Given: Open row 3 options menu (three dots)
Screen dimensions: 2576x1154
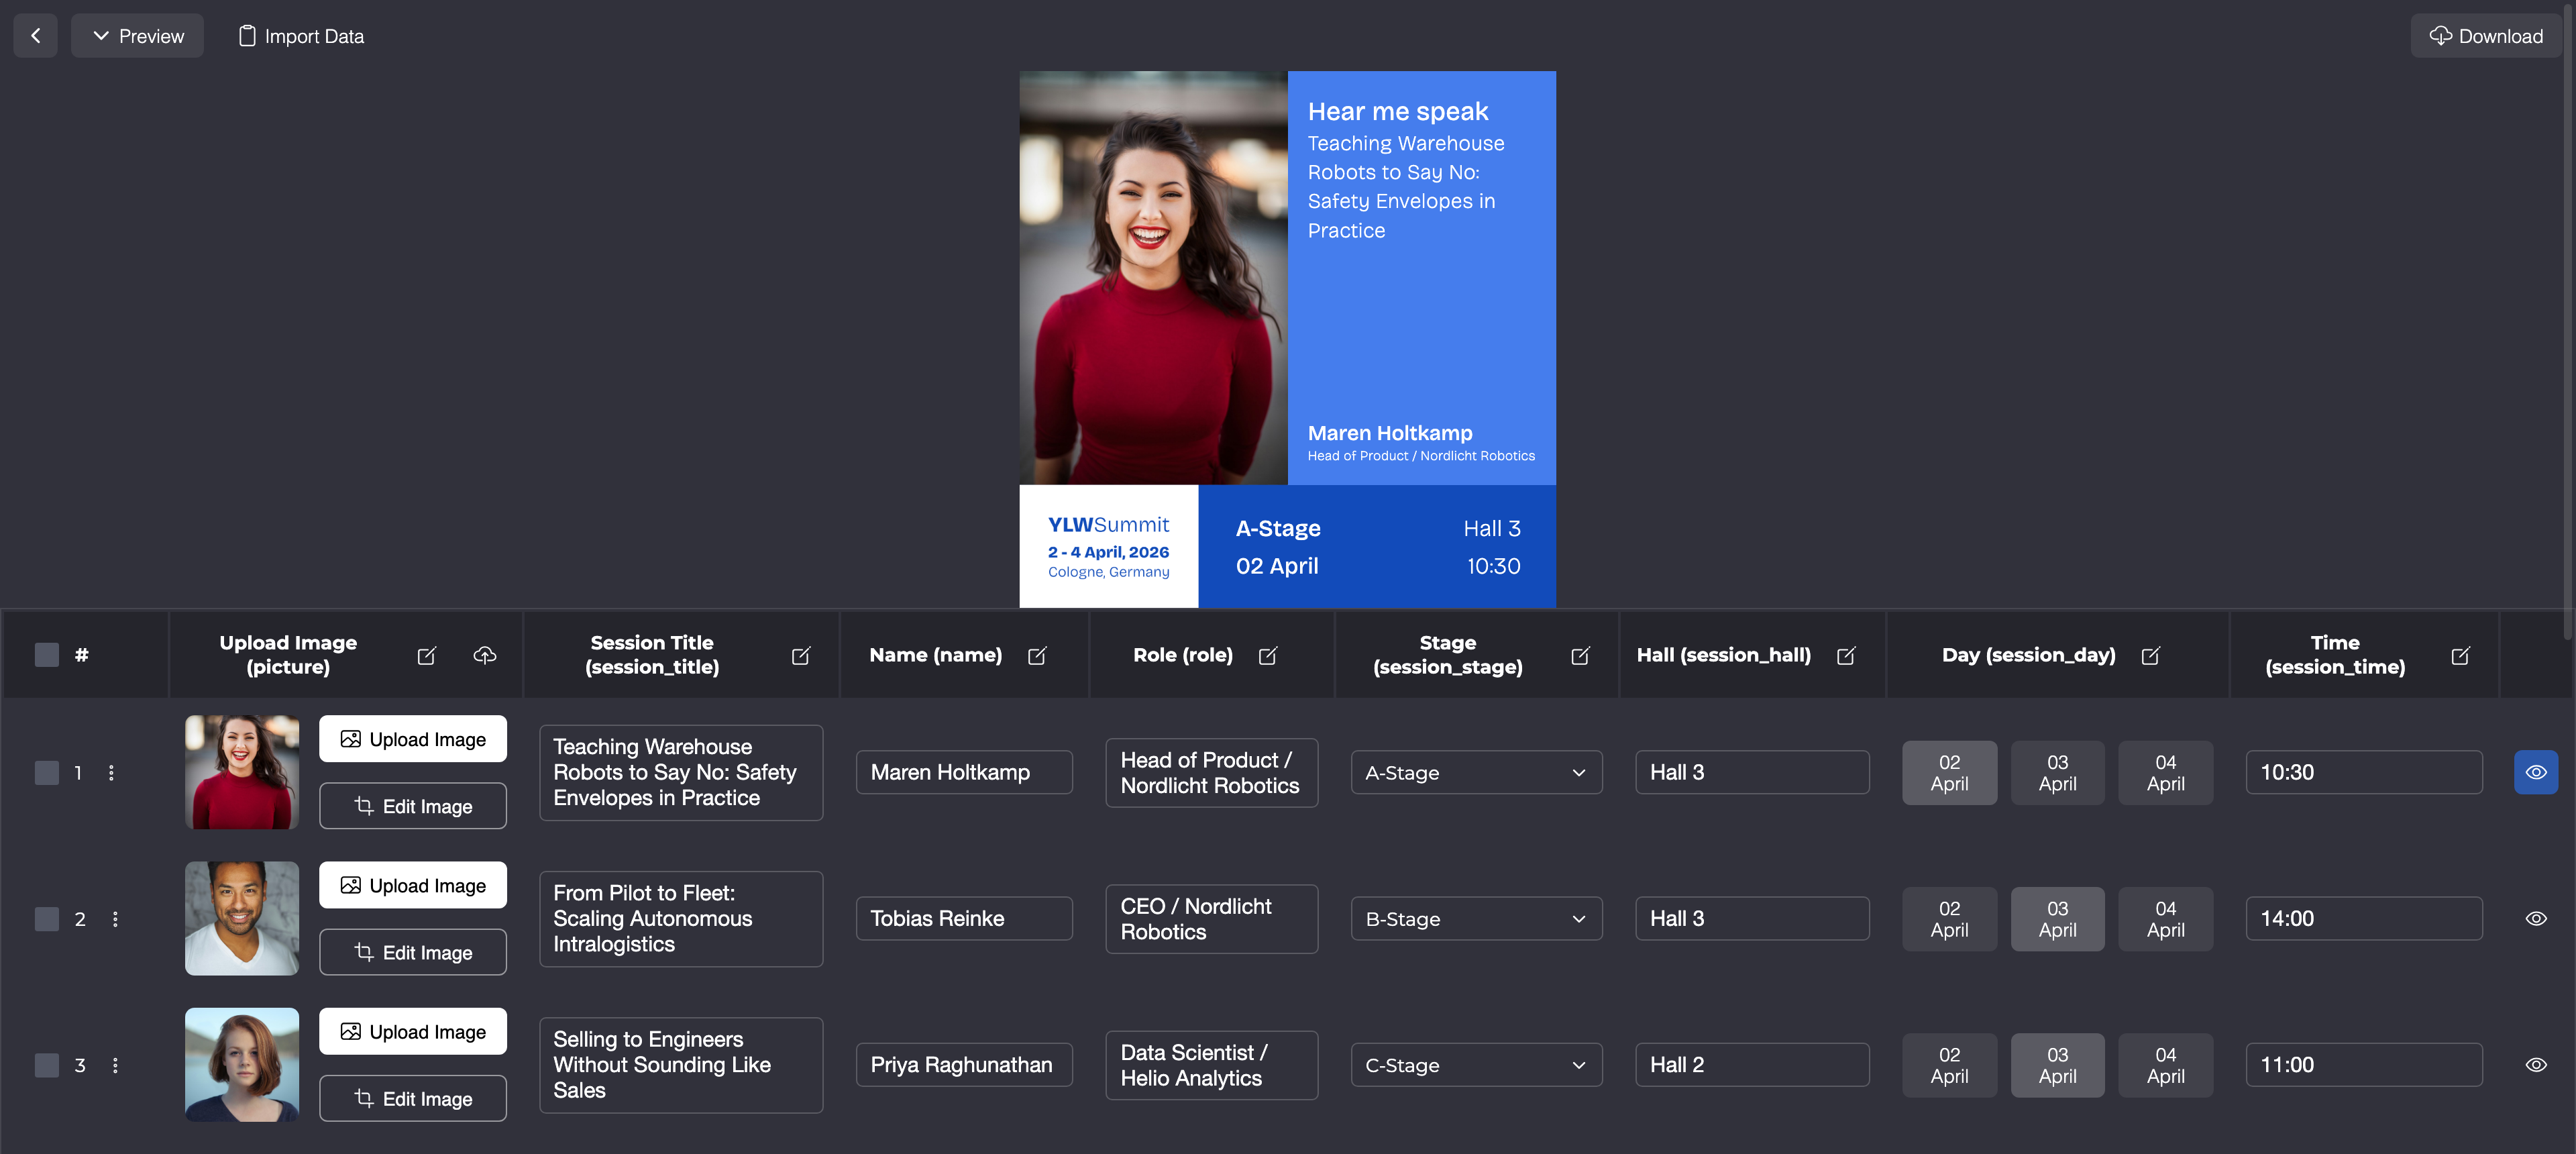Looking at the screenshot, I should [x=115, y=1065].
